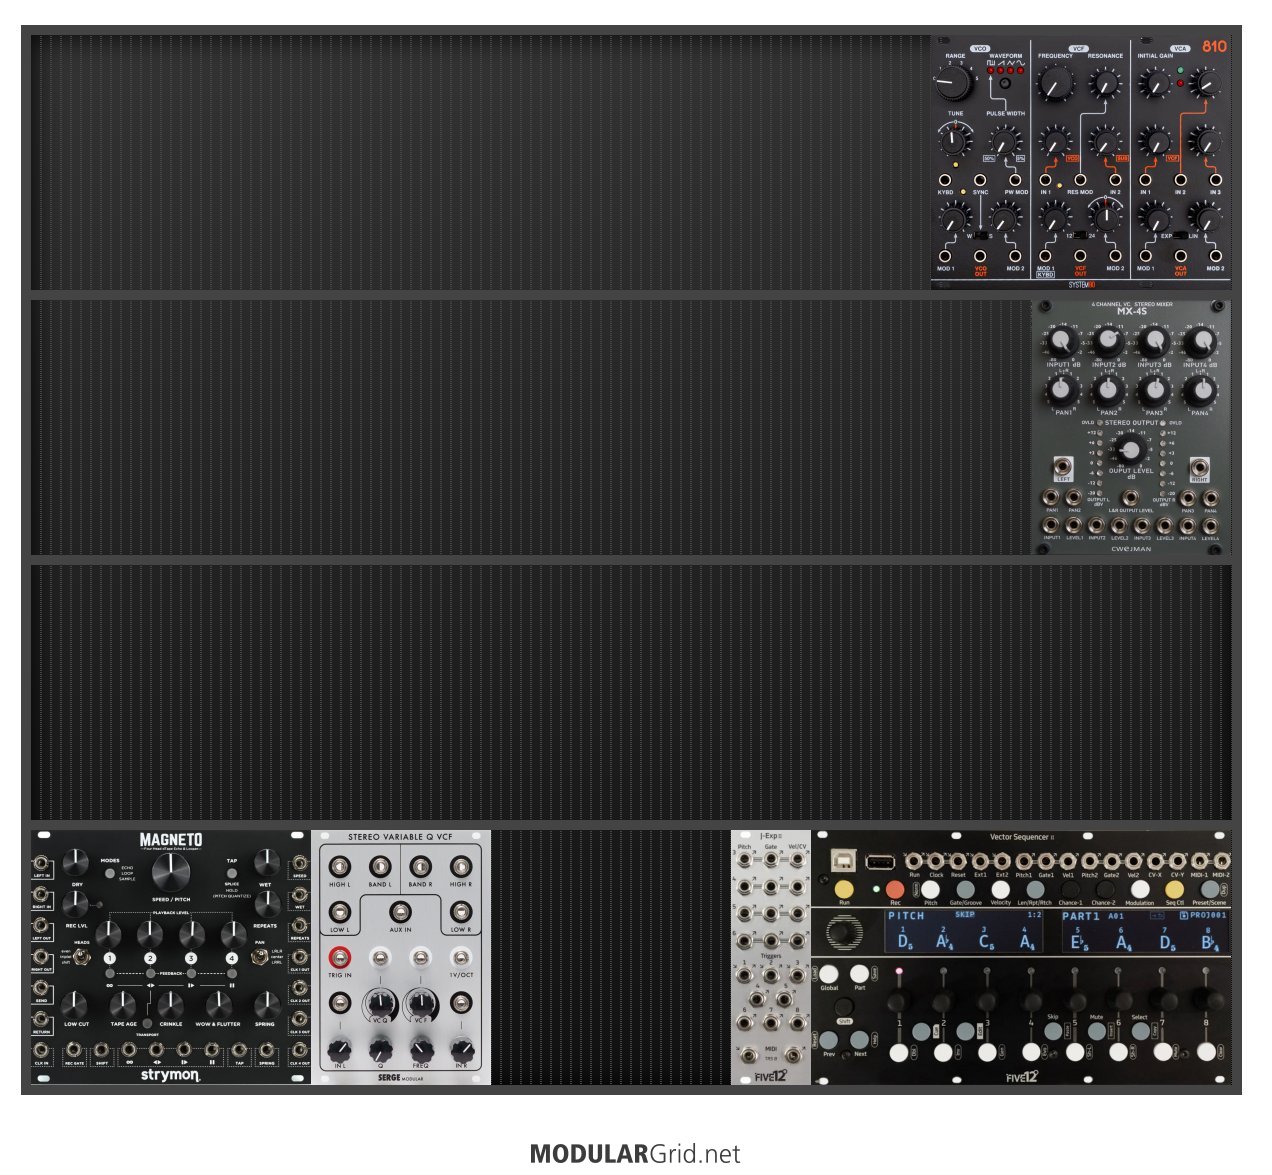Toggle the VCA EXP/LIN switch

click(1180, 235)
